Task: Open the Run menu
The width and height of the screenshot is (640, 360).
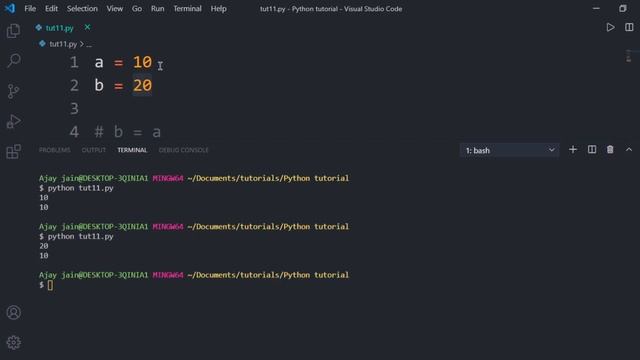Action: pyautogui.click(x=157, y=9)
